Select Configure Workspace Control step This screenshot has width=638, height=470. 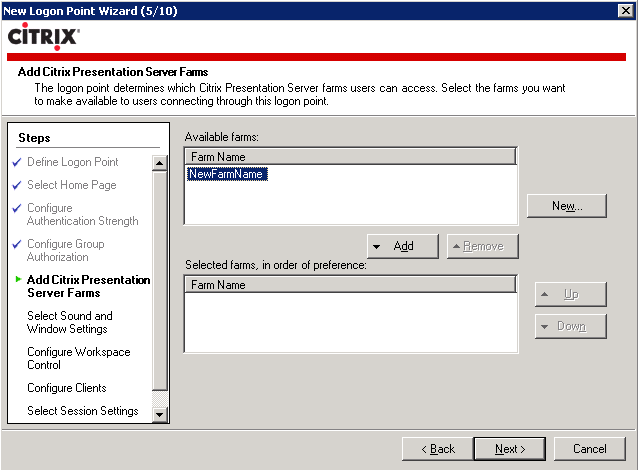click(x=79, y=358)
